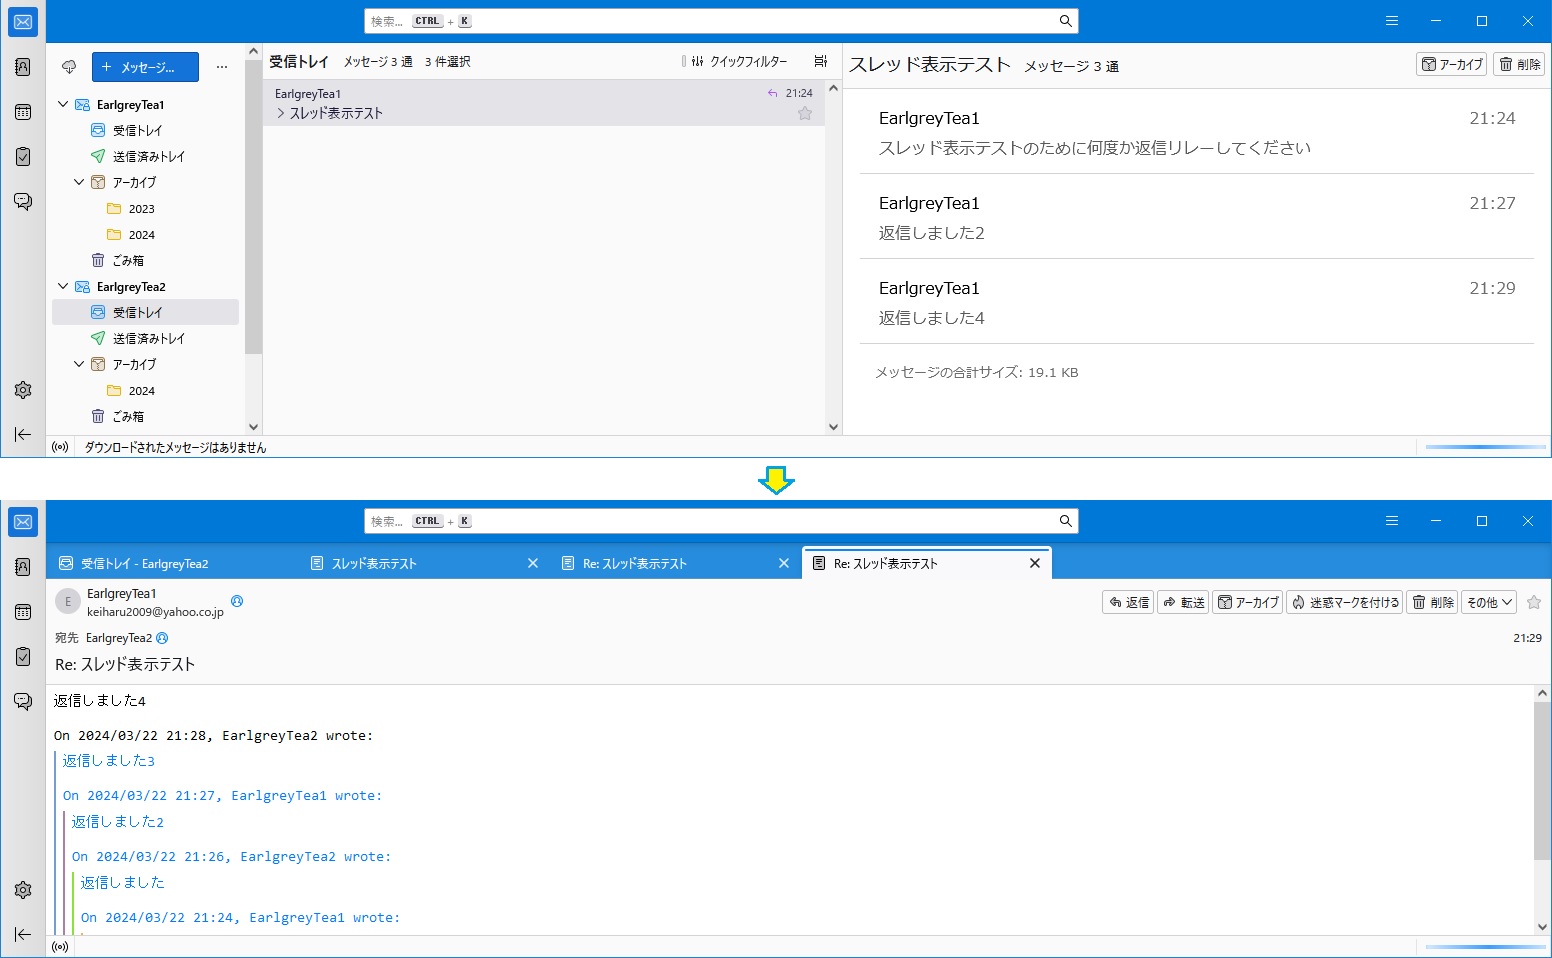
Task: Click the message body vertical scrollbar
Action: click(1542, 780)
